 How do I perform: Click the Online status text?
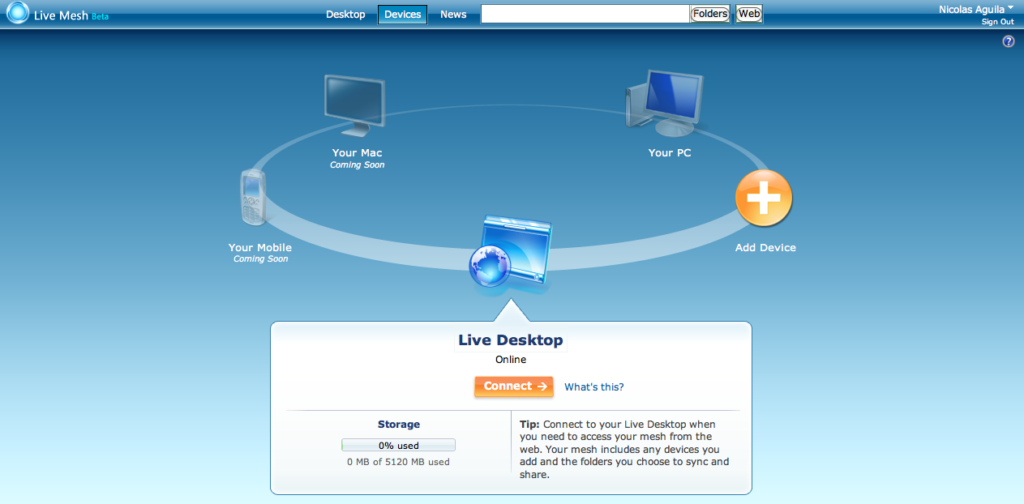point(511,360)
